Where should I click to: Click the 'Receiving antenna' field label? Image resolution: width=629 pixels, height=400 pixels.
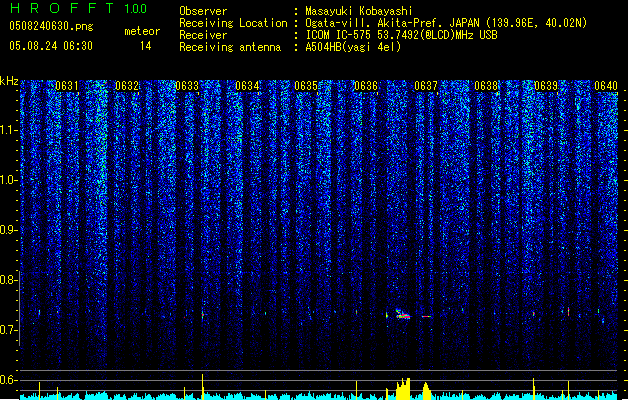(230, 47)
